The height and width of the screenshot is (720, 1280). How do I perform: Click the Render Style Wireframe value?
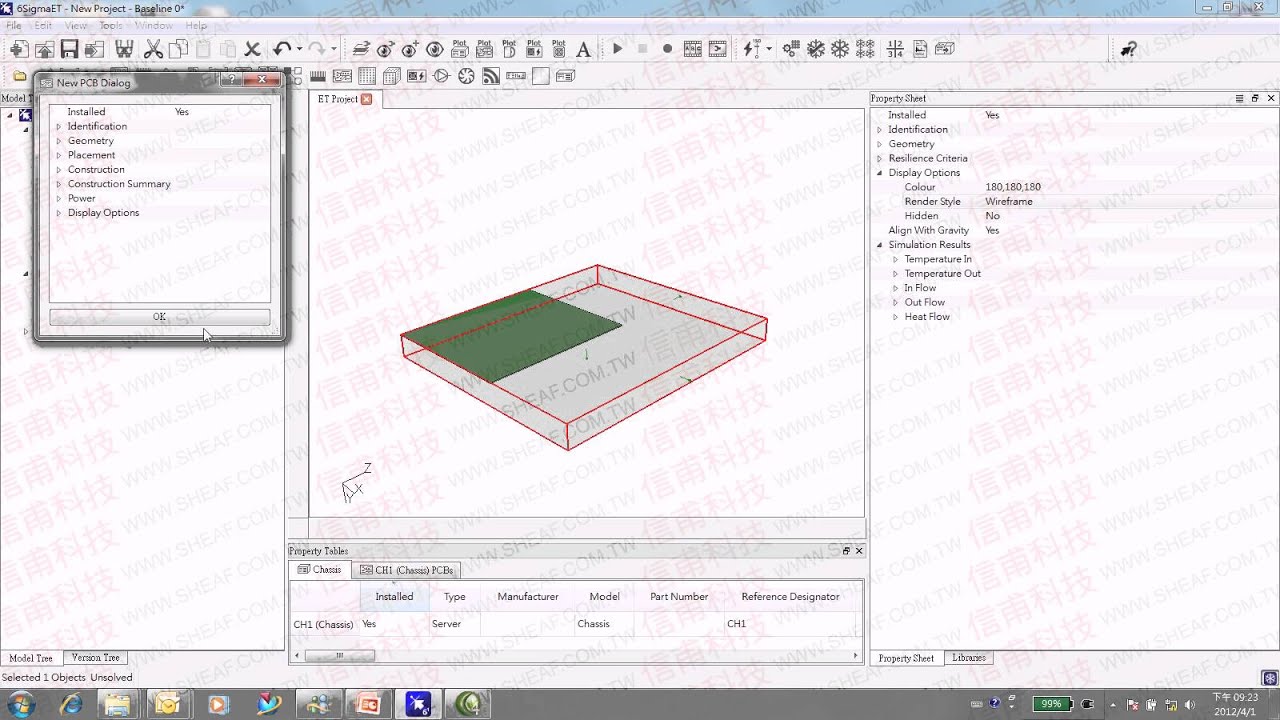click(1009, 202)
